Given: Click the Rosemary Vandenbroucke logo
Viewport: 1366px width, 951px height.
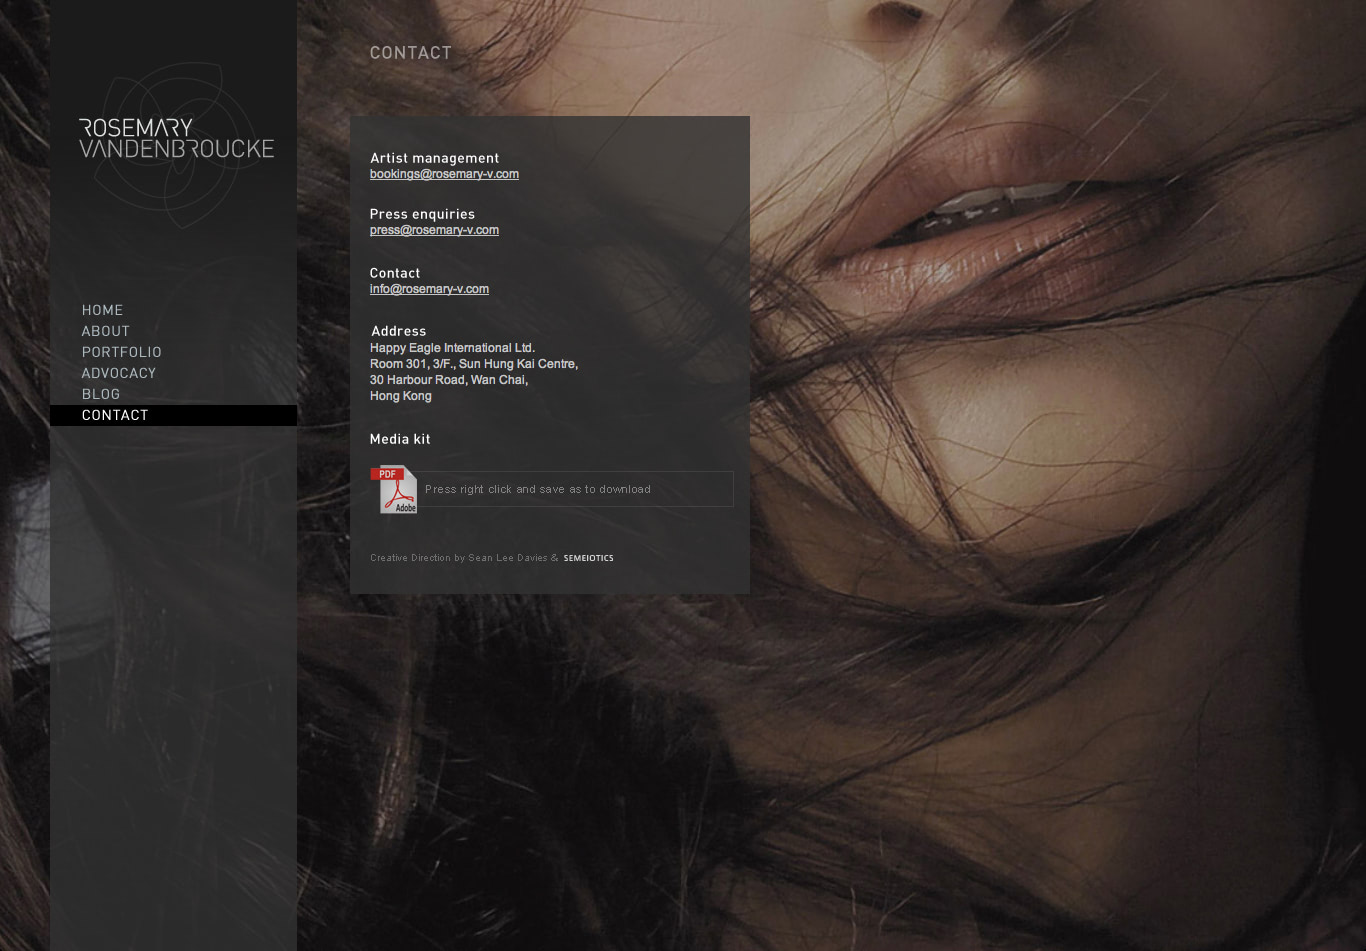Looking at the screenshot, I should 176,139.
